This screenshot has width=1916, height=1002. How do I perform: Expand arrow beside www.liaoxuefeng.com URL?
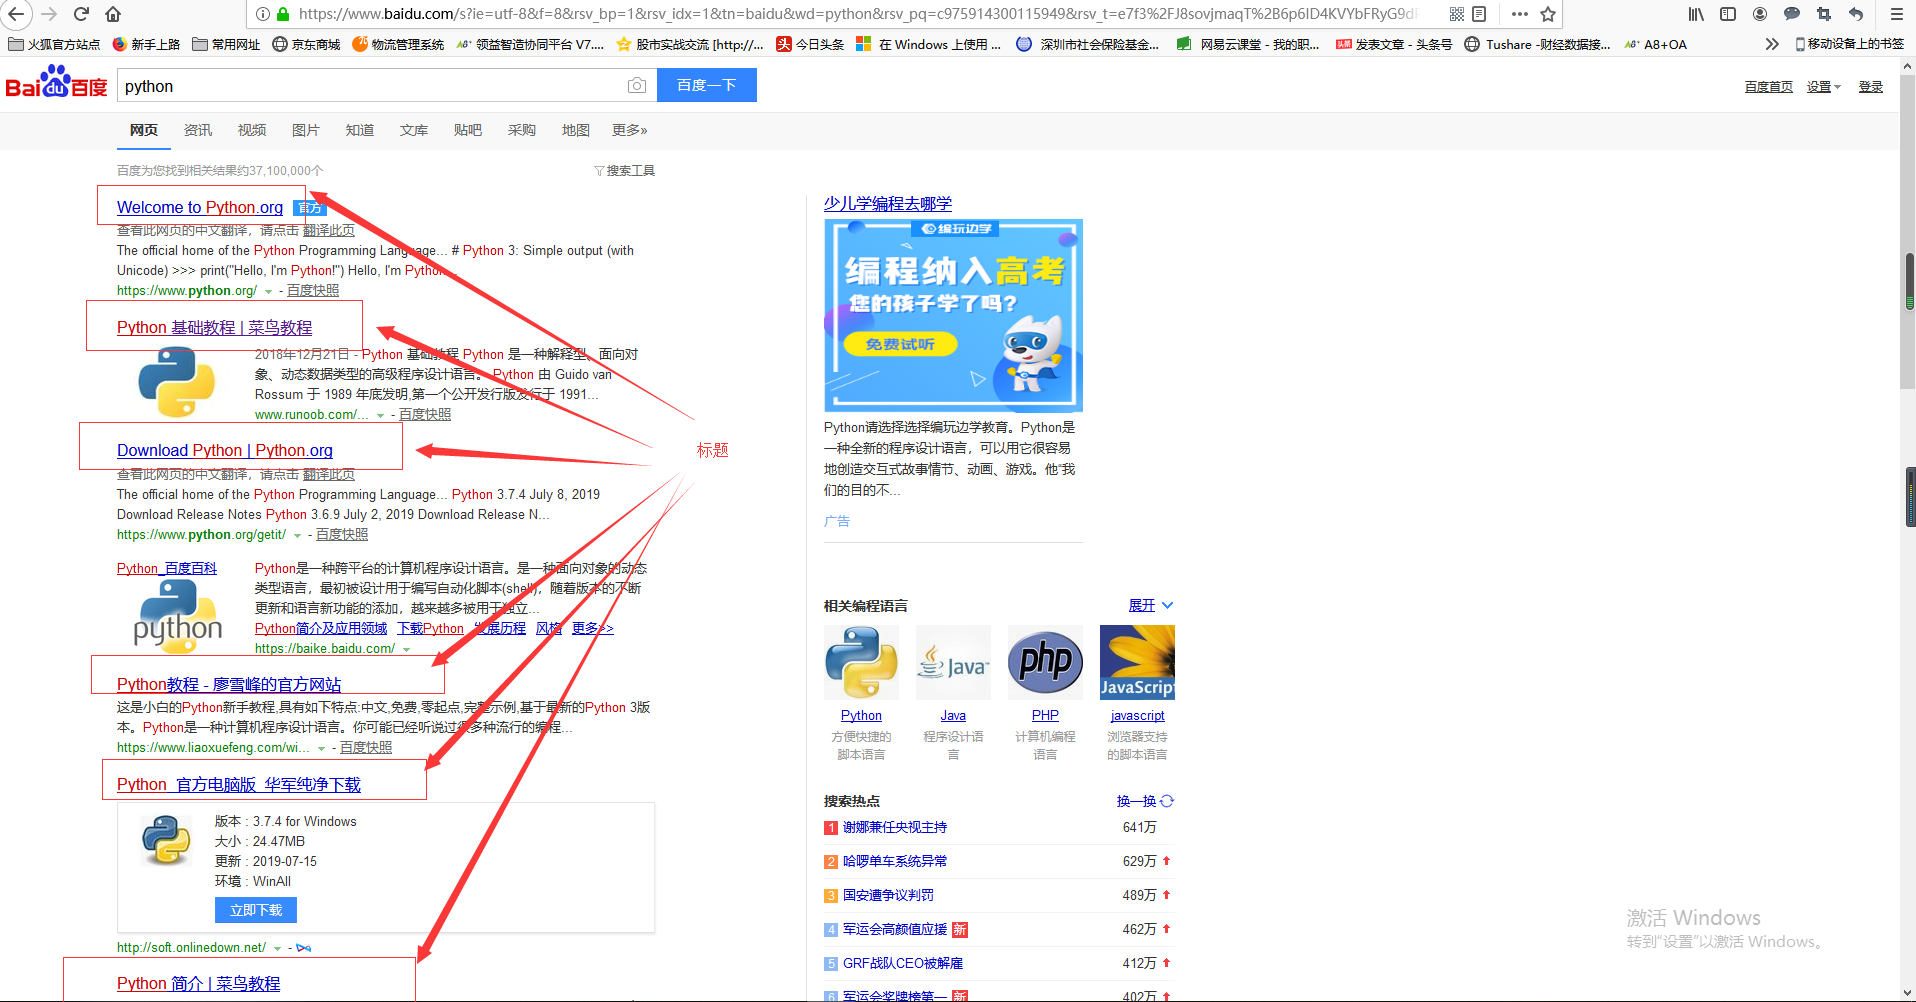point(321,748)
